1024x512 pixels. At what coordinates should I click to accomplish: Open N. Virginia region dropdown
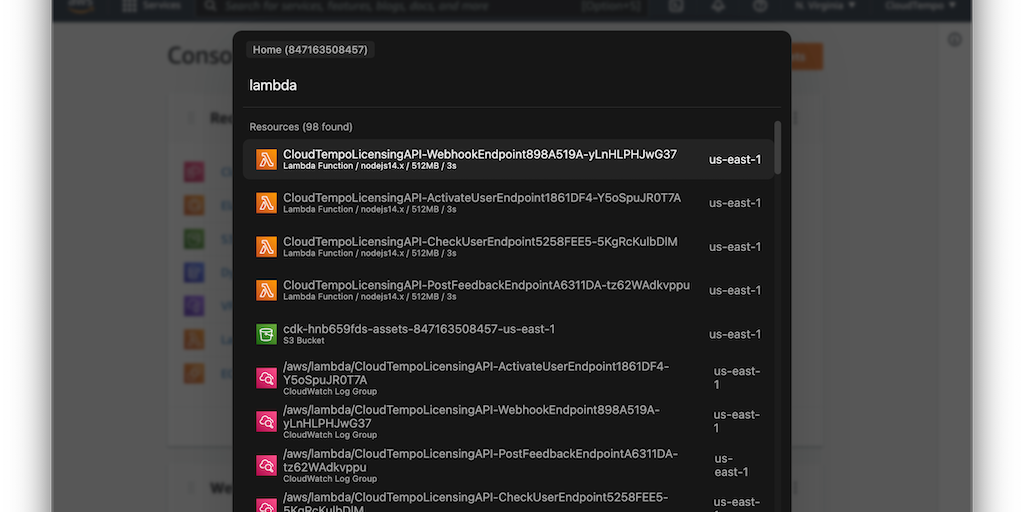click(x=825, y=6)
